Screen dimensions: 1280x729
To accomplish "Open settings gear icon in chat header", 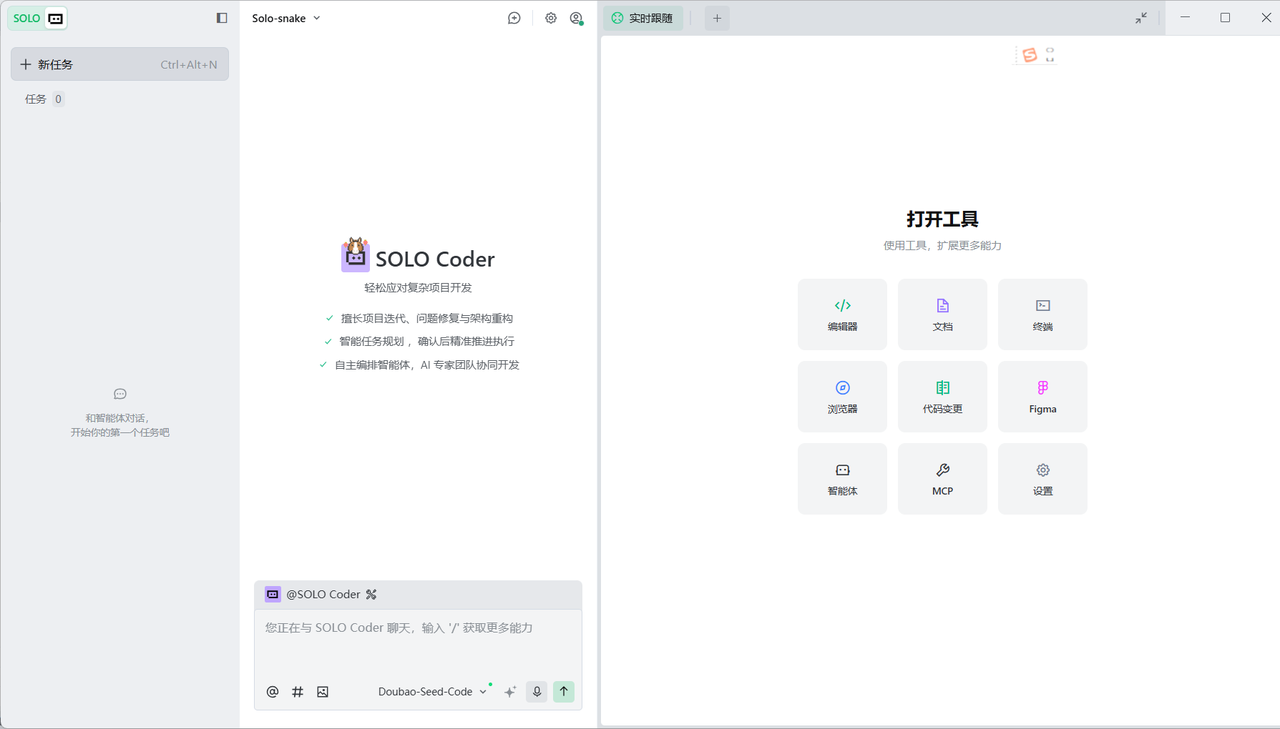I will pyautogui.click(x=550, y=18).
